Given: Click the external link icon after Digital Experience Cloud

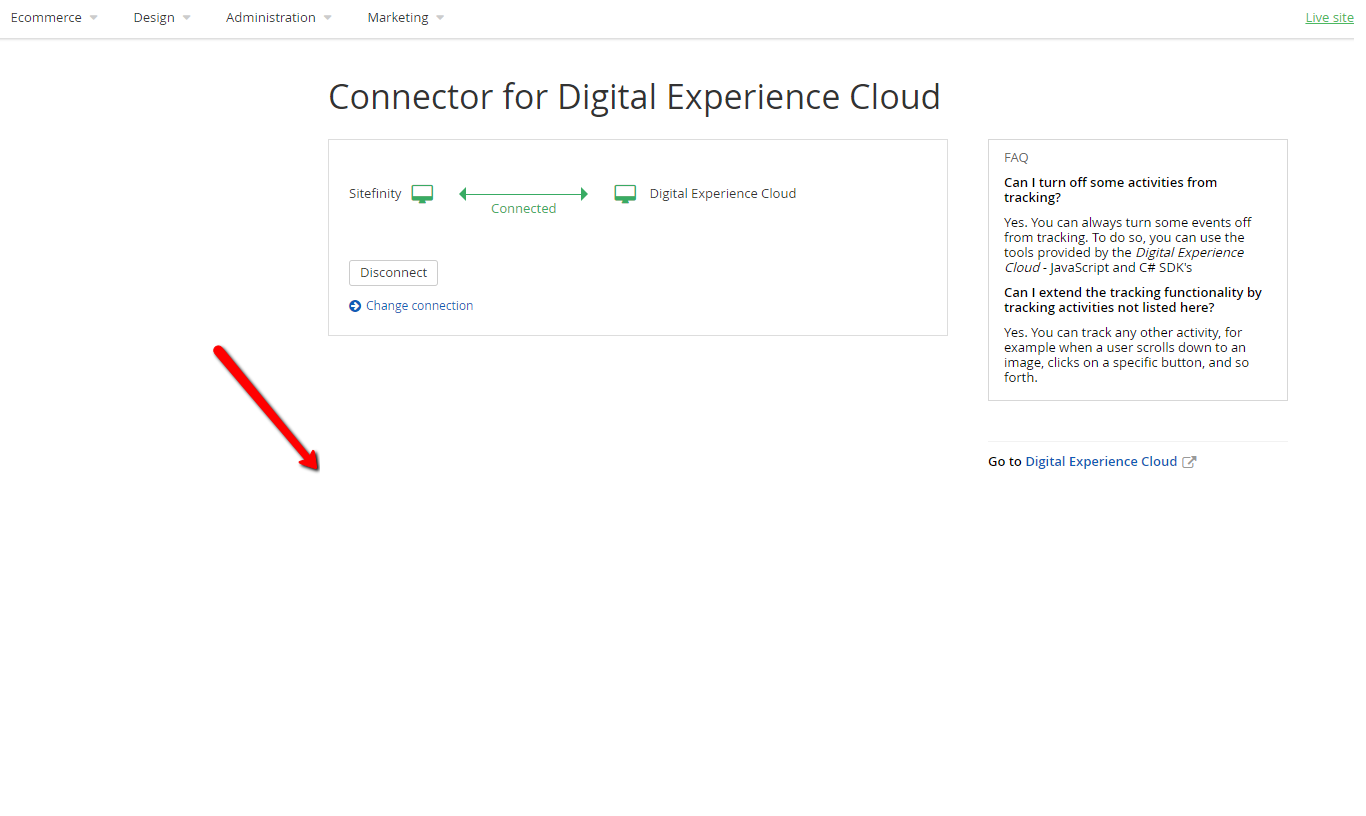Looking at the screenshot, I should (1189, 462).
